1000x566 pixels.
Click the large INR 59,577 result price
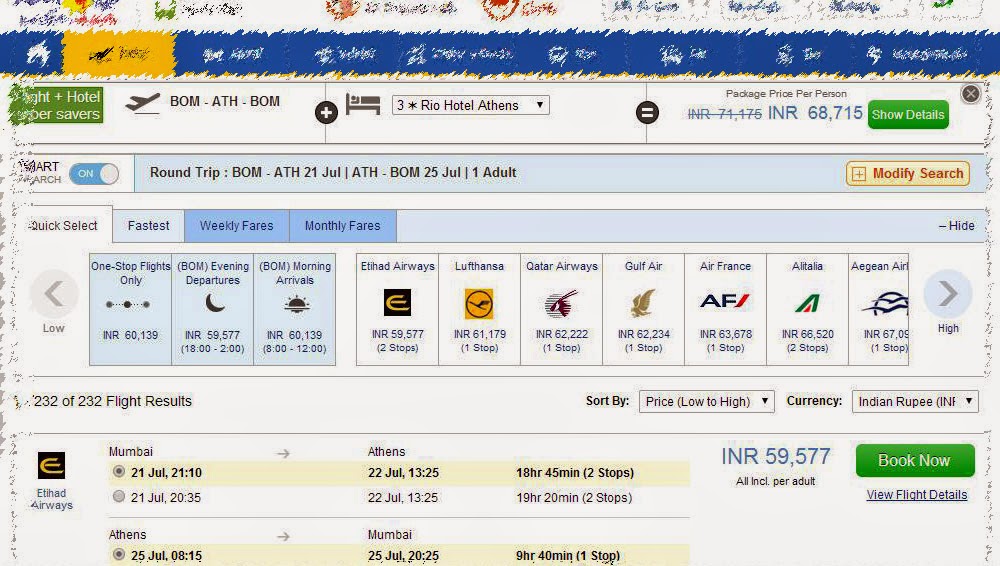776,457
